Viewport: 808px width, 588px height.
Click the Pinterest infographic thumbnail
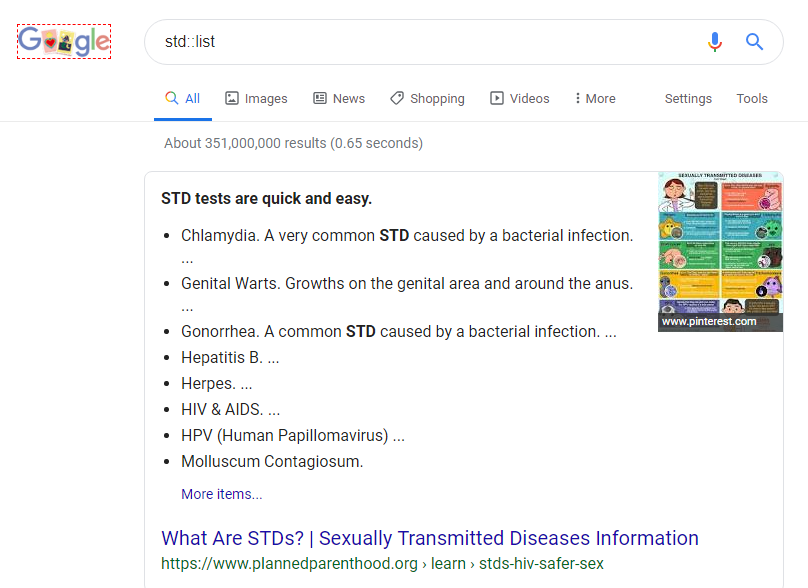720,251
